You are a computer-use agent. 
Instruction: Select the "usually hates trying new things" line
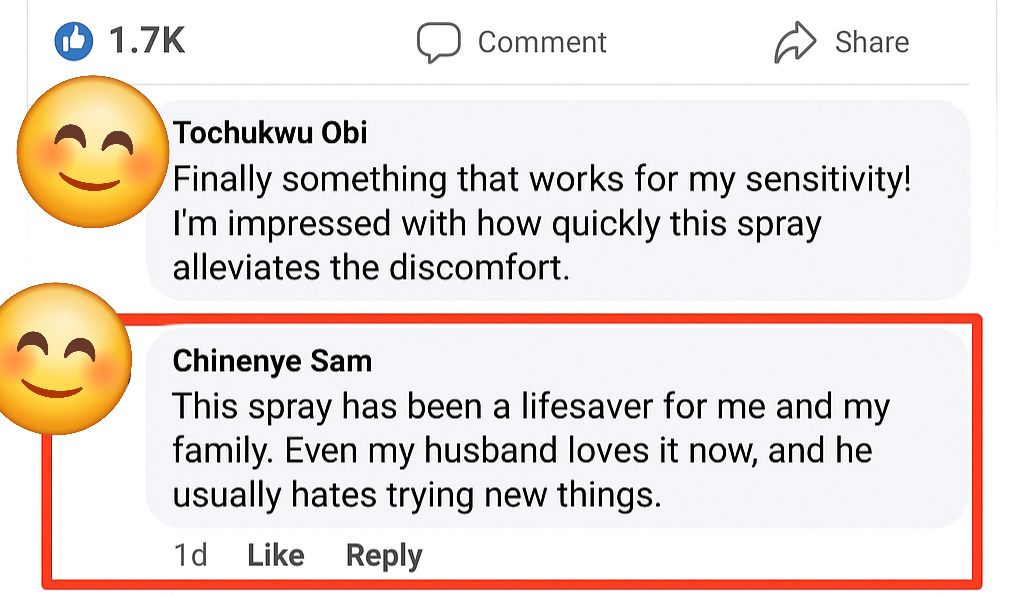tap(417, 495)
